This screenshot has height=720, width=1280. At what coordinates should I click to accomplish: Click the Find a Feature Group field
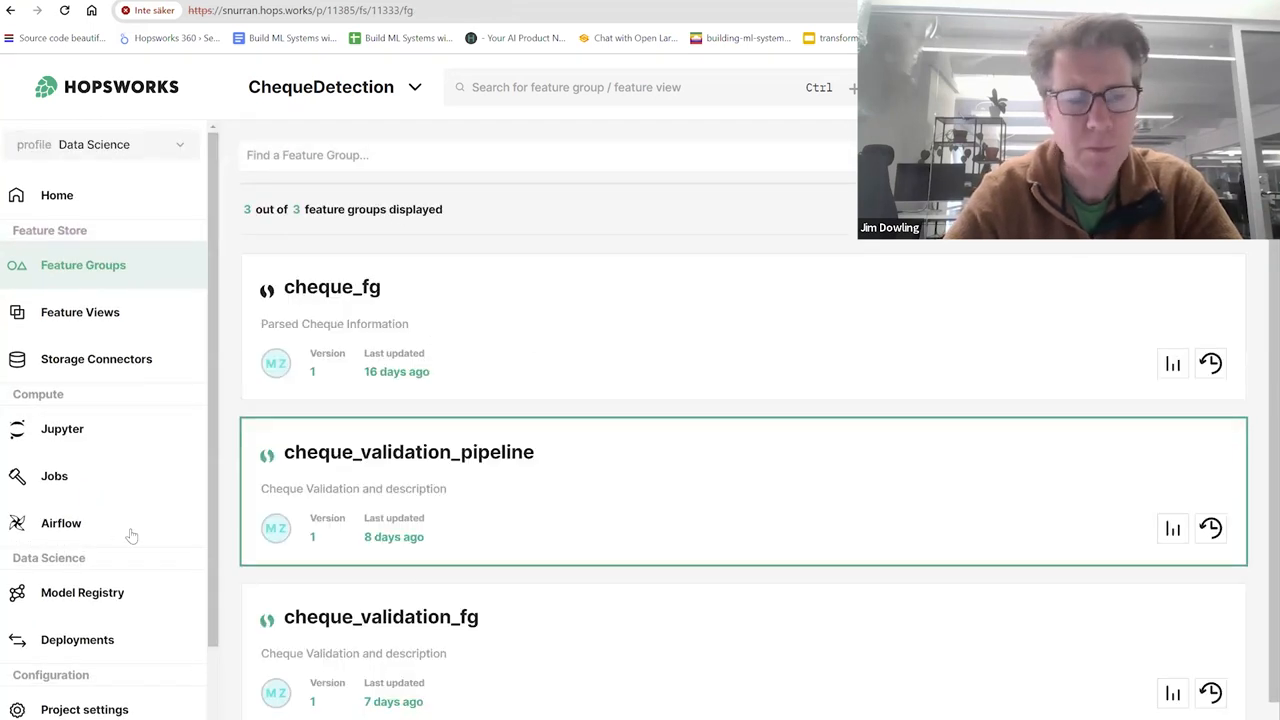point(540,155)
